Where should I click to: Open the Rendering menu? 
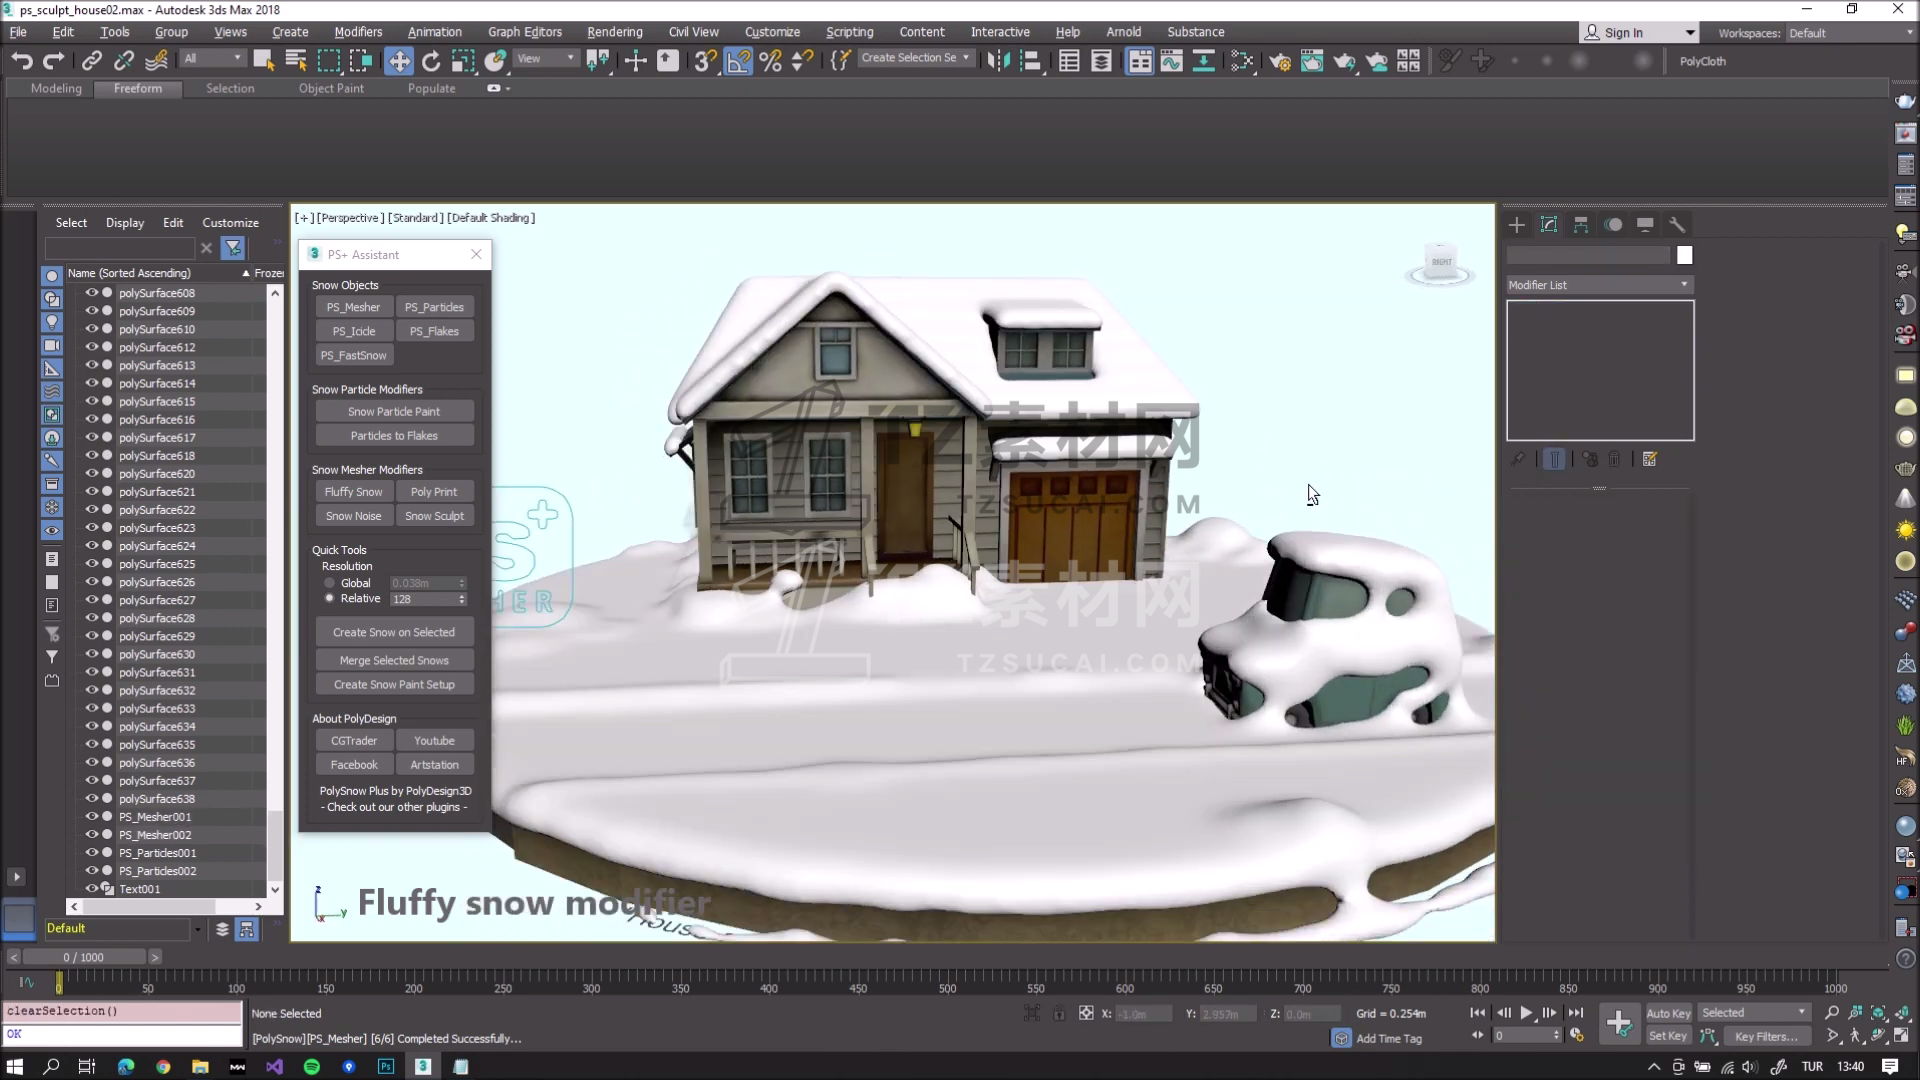tap(614, 32)
